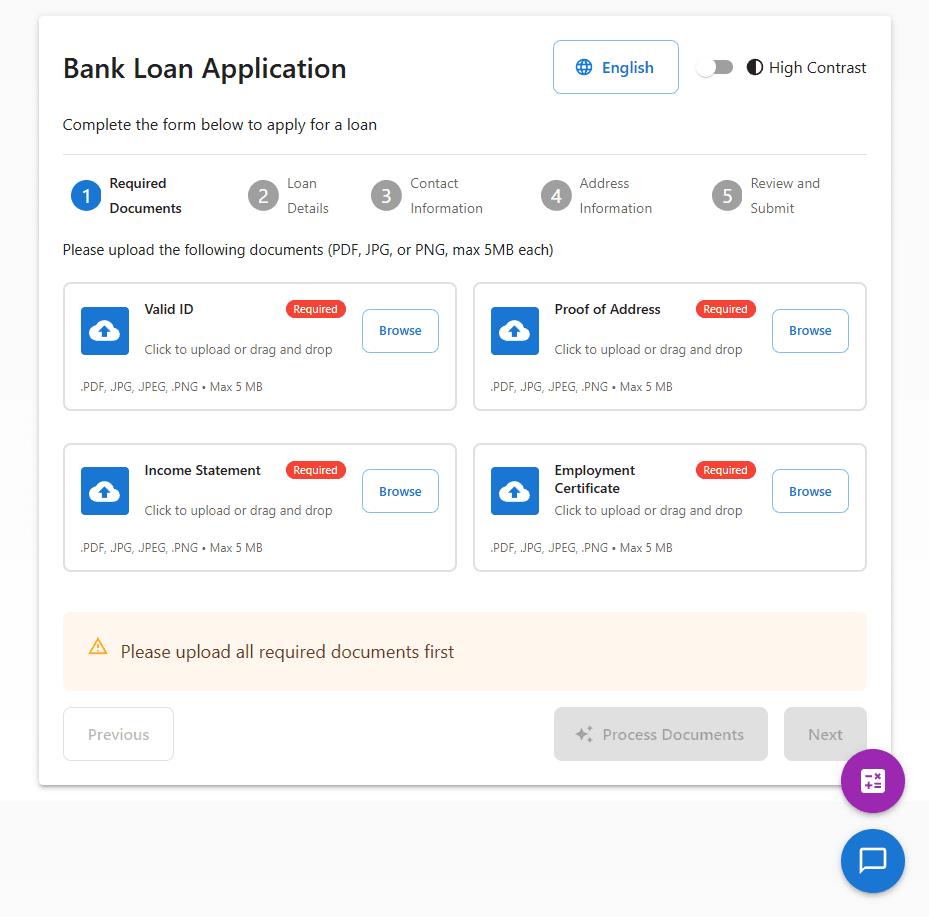Click the globe icon beside English
This screenshot has width=929, height=917.
584,67
